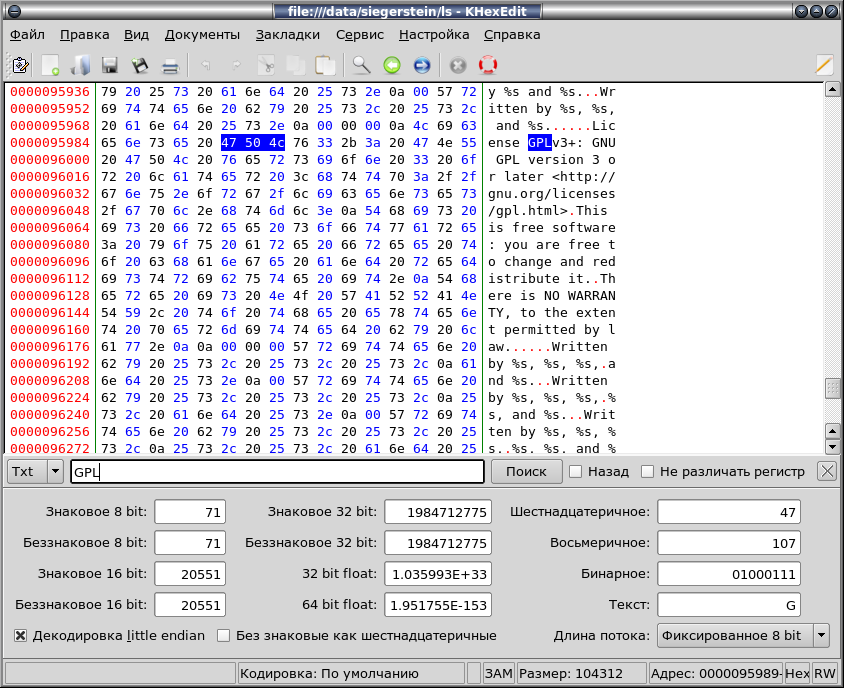Save the file with the floppy icon
The width and height of the screenshot is (844, 688).
[110, 65]
